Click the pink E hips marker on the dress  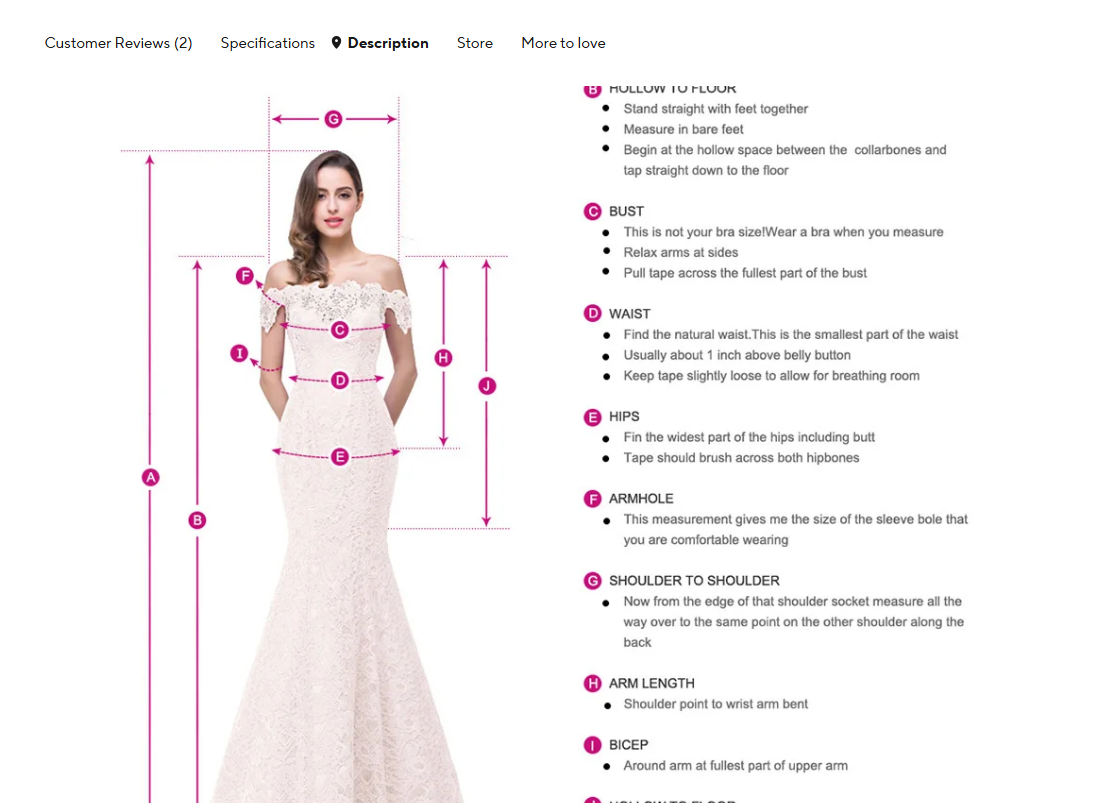339,457
